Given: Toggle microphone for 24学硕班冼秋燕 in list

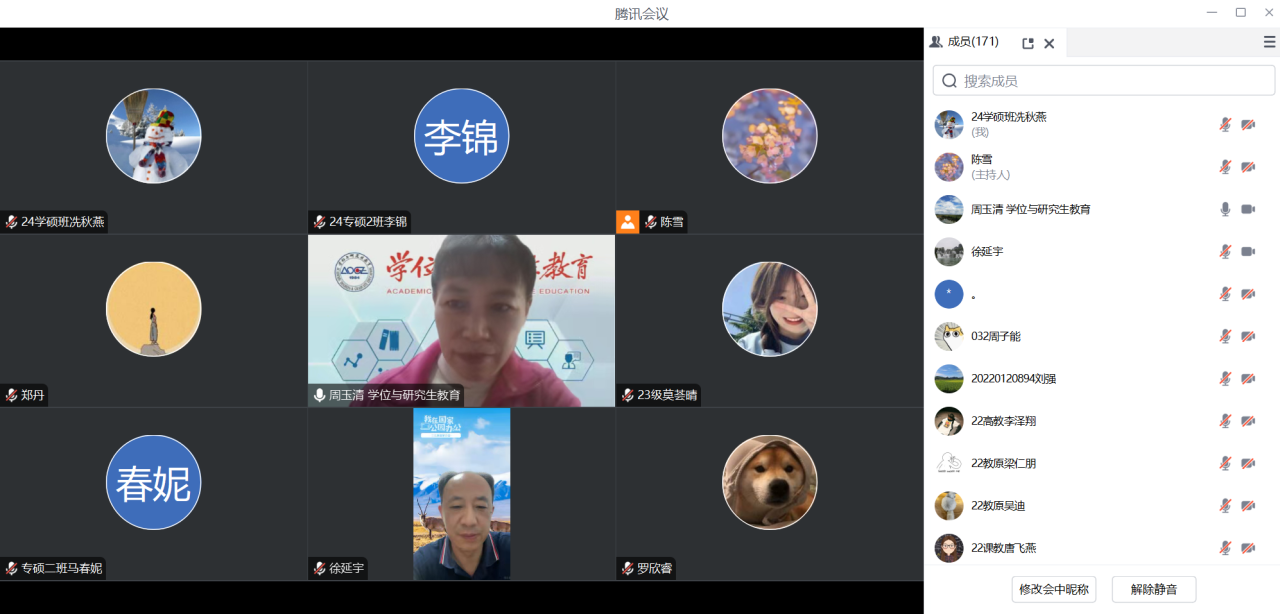Looking at the screenshot, I should pos(1225,125).
